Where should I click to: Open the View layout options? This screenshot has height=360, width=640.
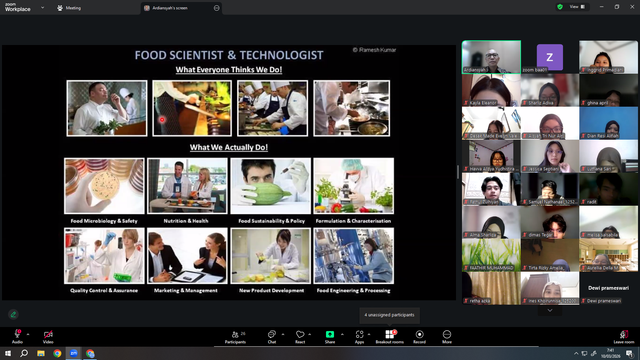point(577,7)
